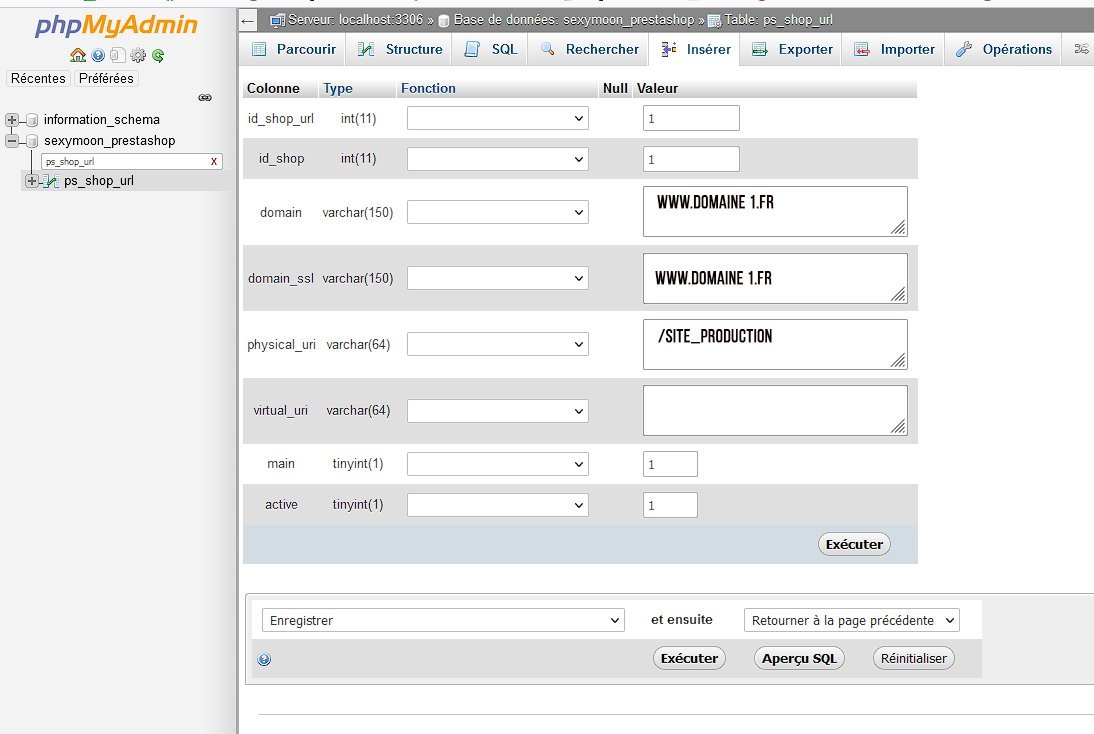Open the navigation settings gear icon
This screenshot has height=734, width=1094.
coord(138,55)
